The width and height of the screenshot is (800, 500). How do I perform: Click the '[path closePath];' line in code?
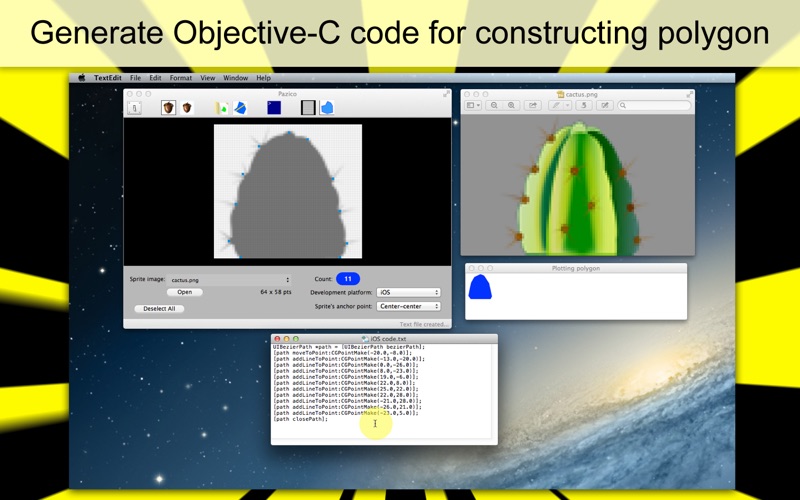(300, 419)
